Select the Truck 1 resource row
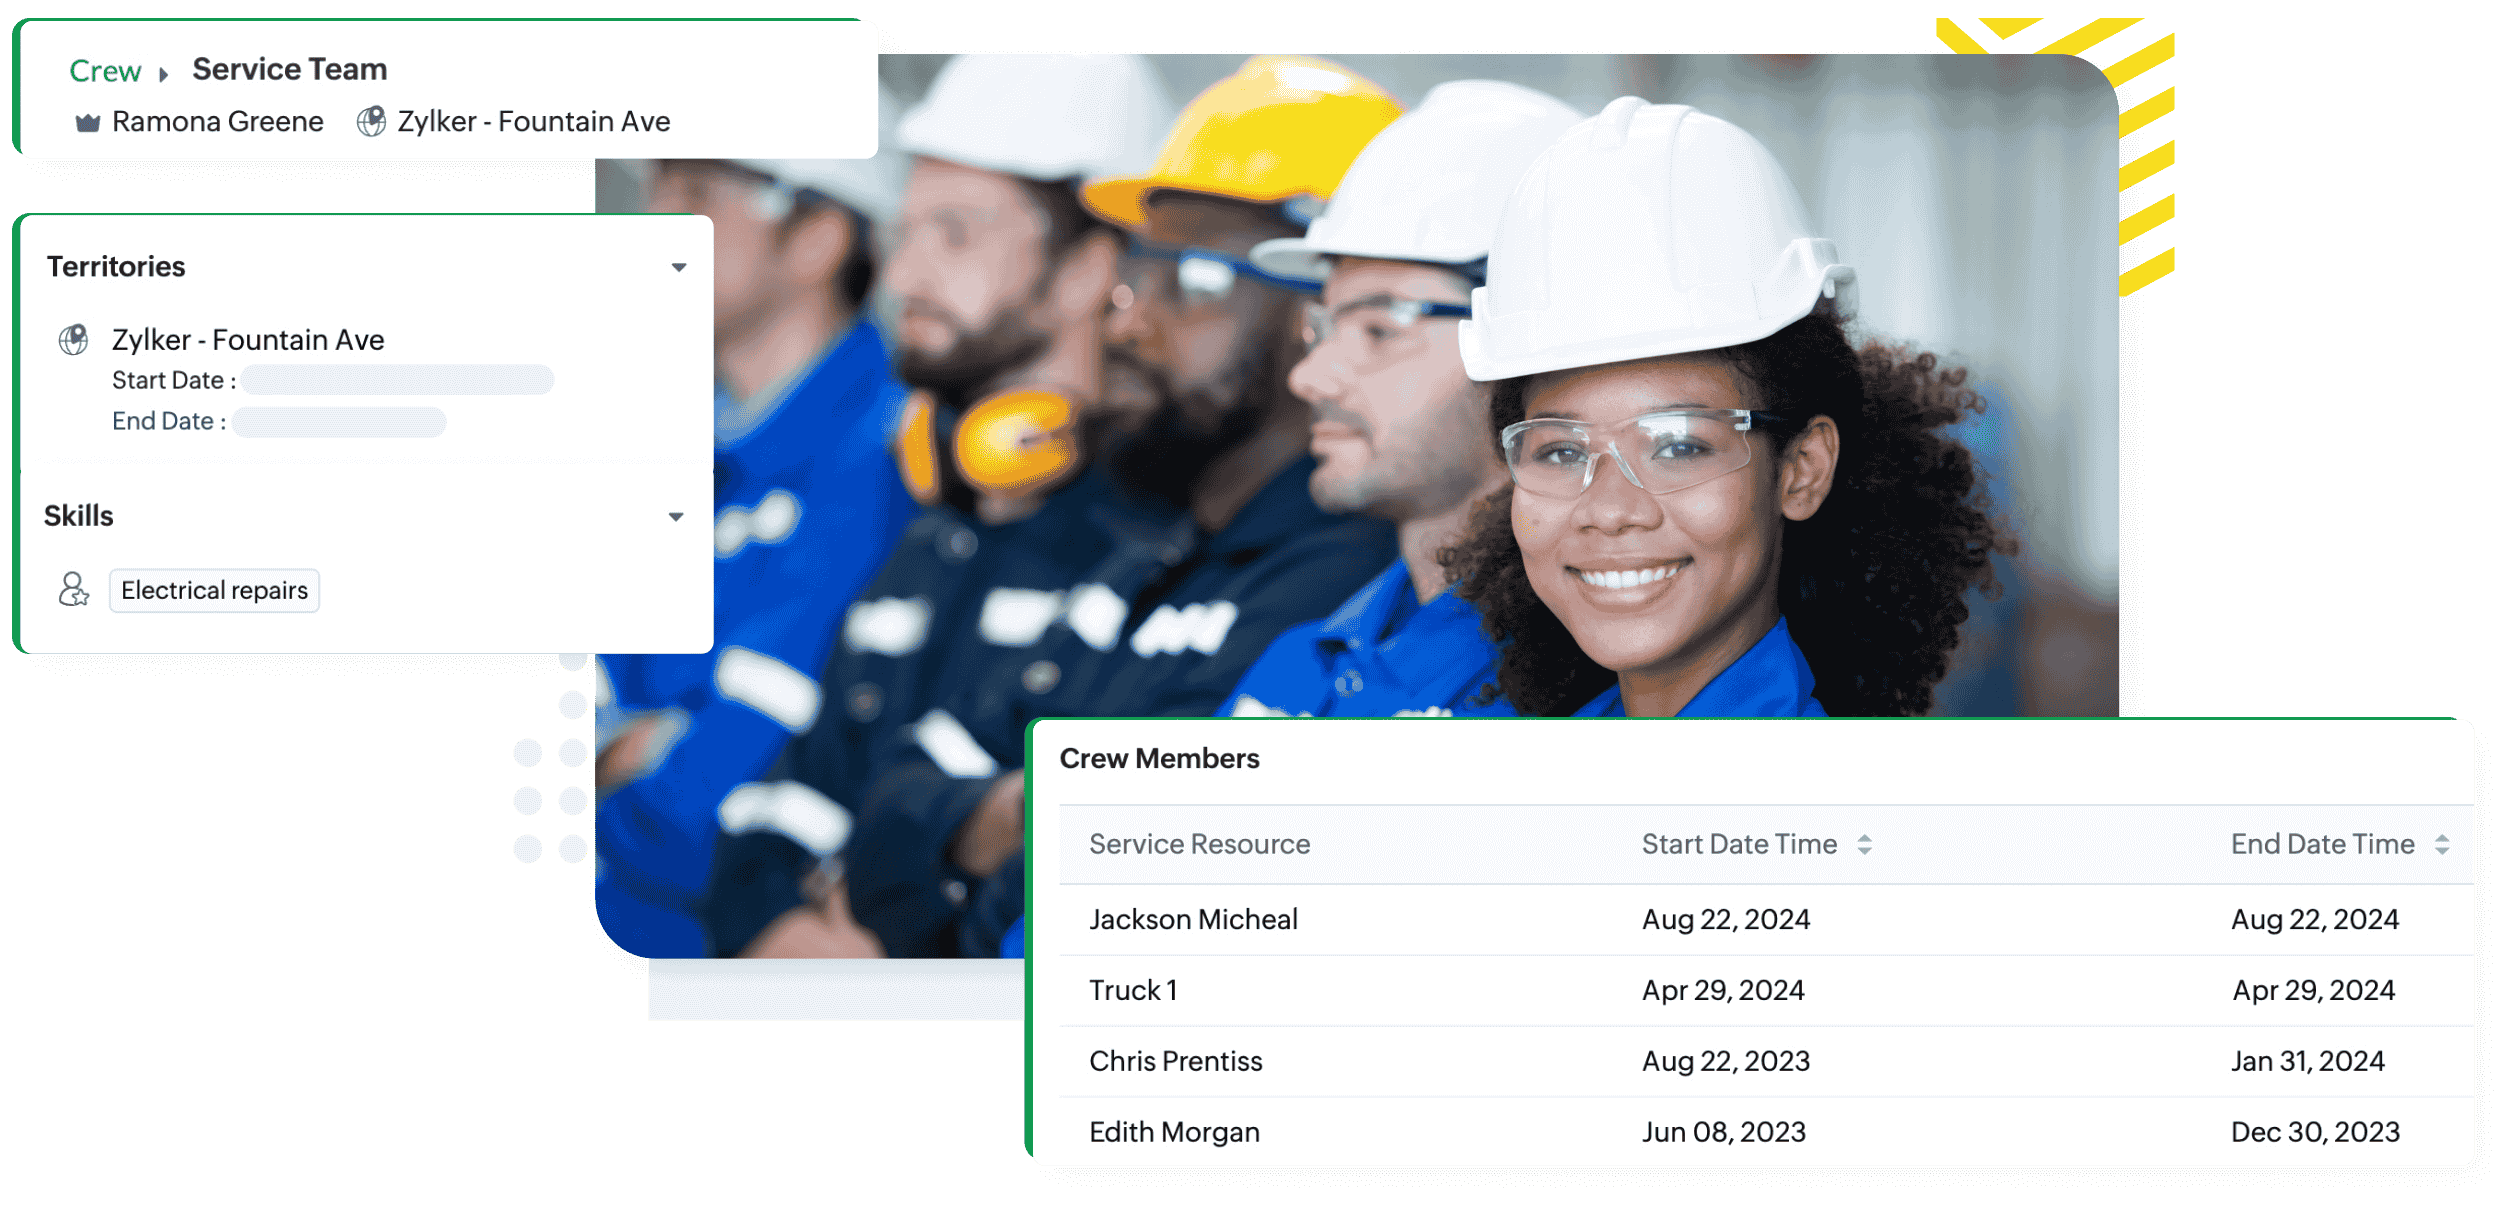The width and height of the screenshot is (2515, 1206). point(1133,990)
